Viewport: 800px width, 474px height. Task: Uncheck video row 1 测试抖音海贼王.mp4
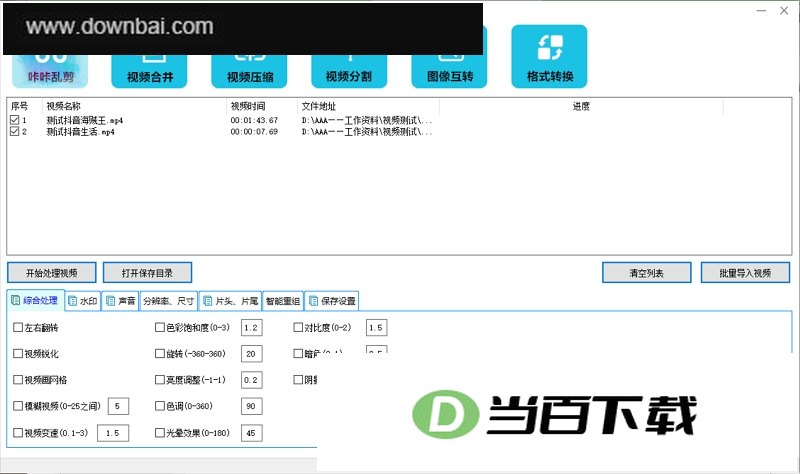point(14,120)
